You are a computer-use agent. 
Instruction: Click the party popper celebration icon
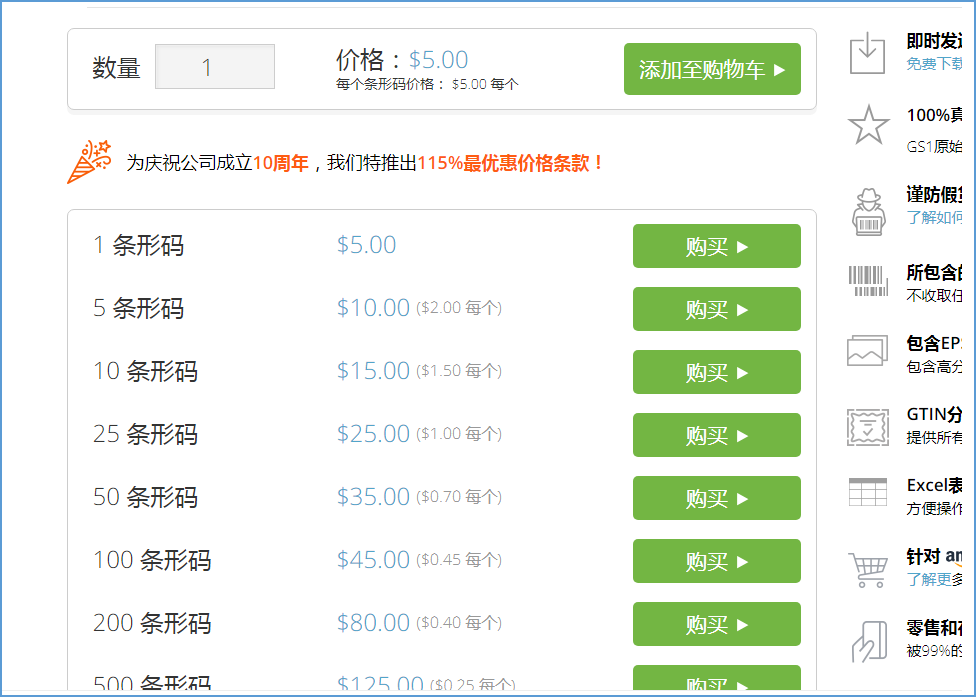click(89, 162)
